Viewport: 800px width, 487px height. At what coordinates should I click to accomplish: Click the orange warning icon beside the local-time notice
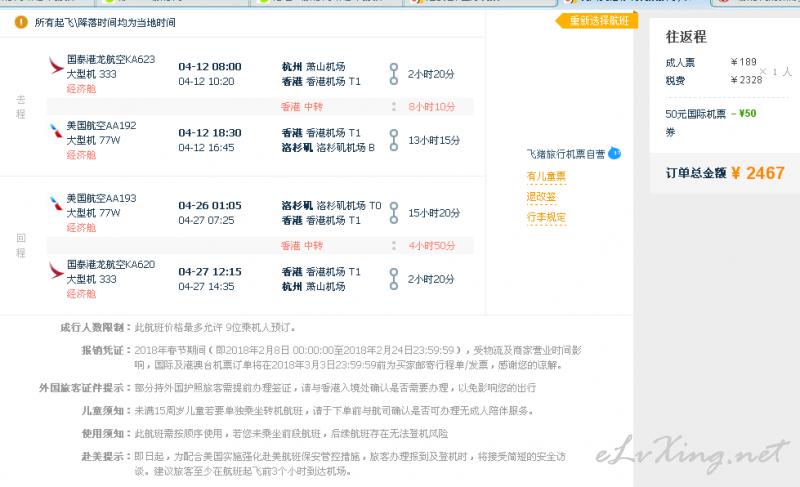coord(21,22)
